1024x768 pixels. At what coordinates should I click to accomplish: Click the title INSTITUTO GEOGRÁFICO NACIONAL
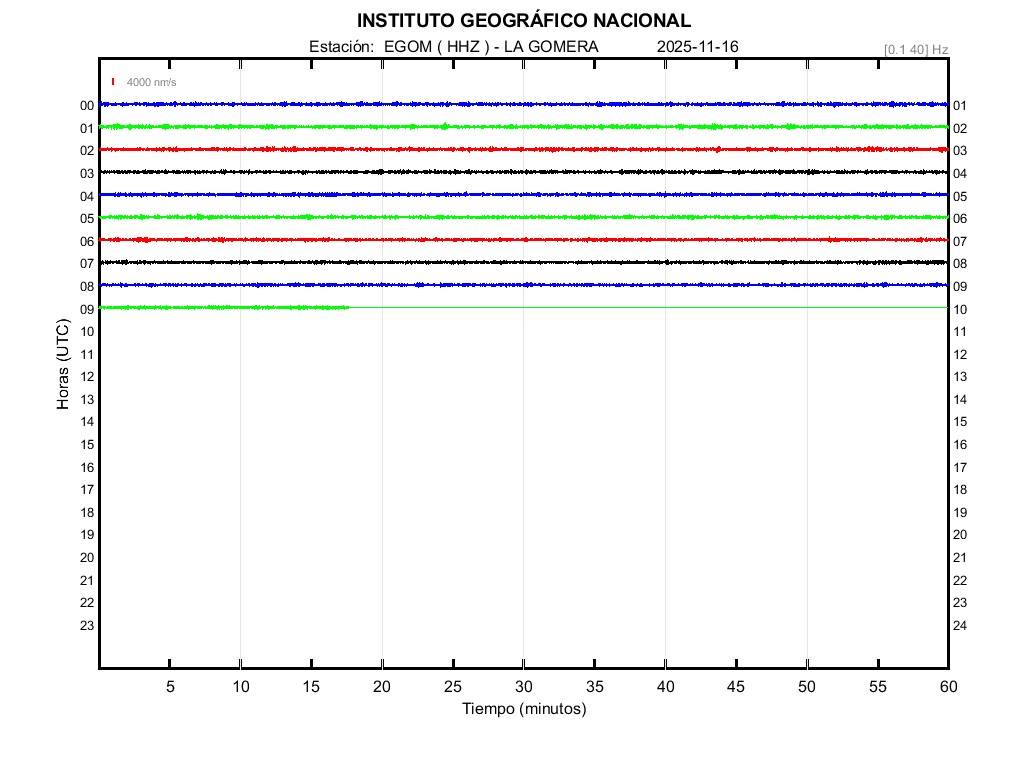(x=523, y=21)
